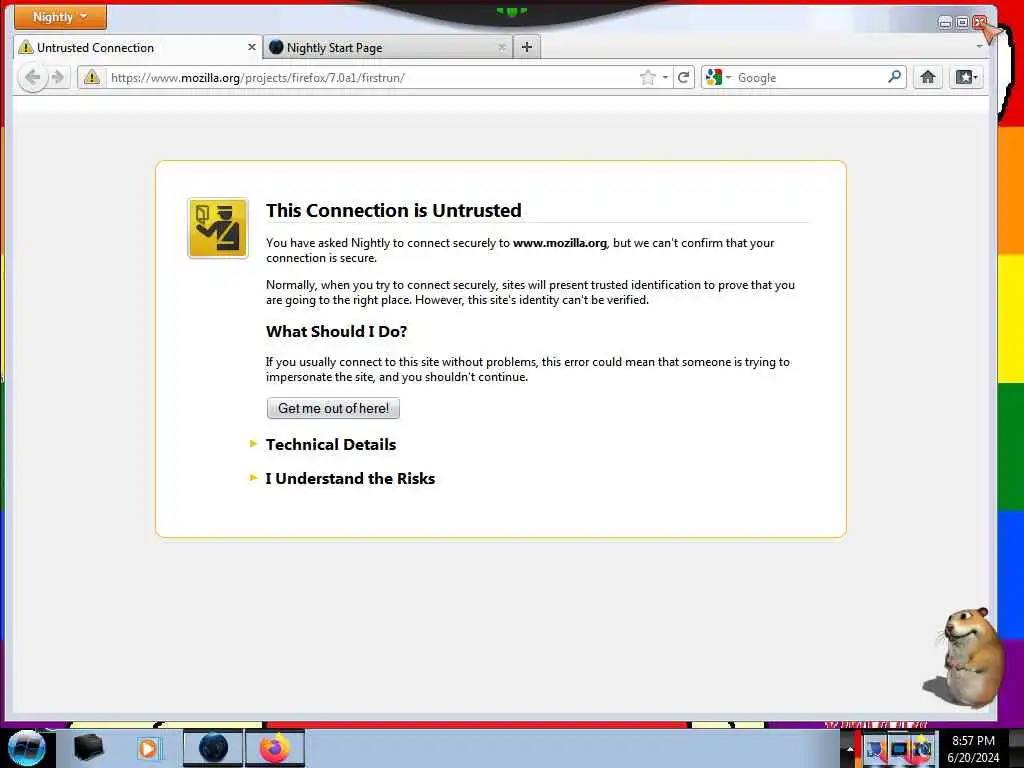
Task: Click the warning site identity icon in URL bar
Action: click(x=91, y=77)
